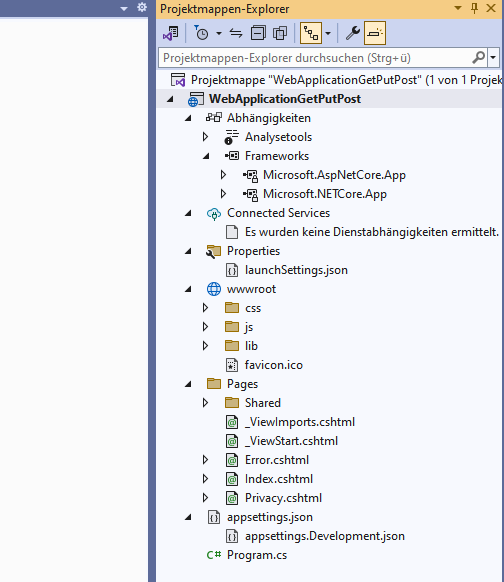This screenshot has height=582, width=504.
Task: Expand Privacy.cshtml node
Action: click(205, 498)
